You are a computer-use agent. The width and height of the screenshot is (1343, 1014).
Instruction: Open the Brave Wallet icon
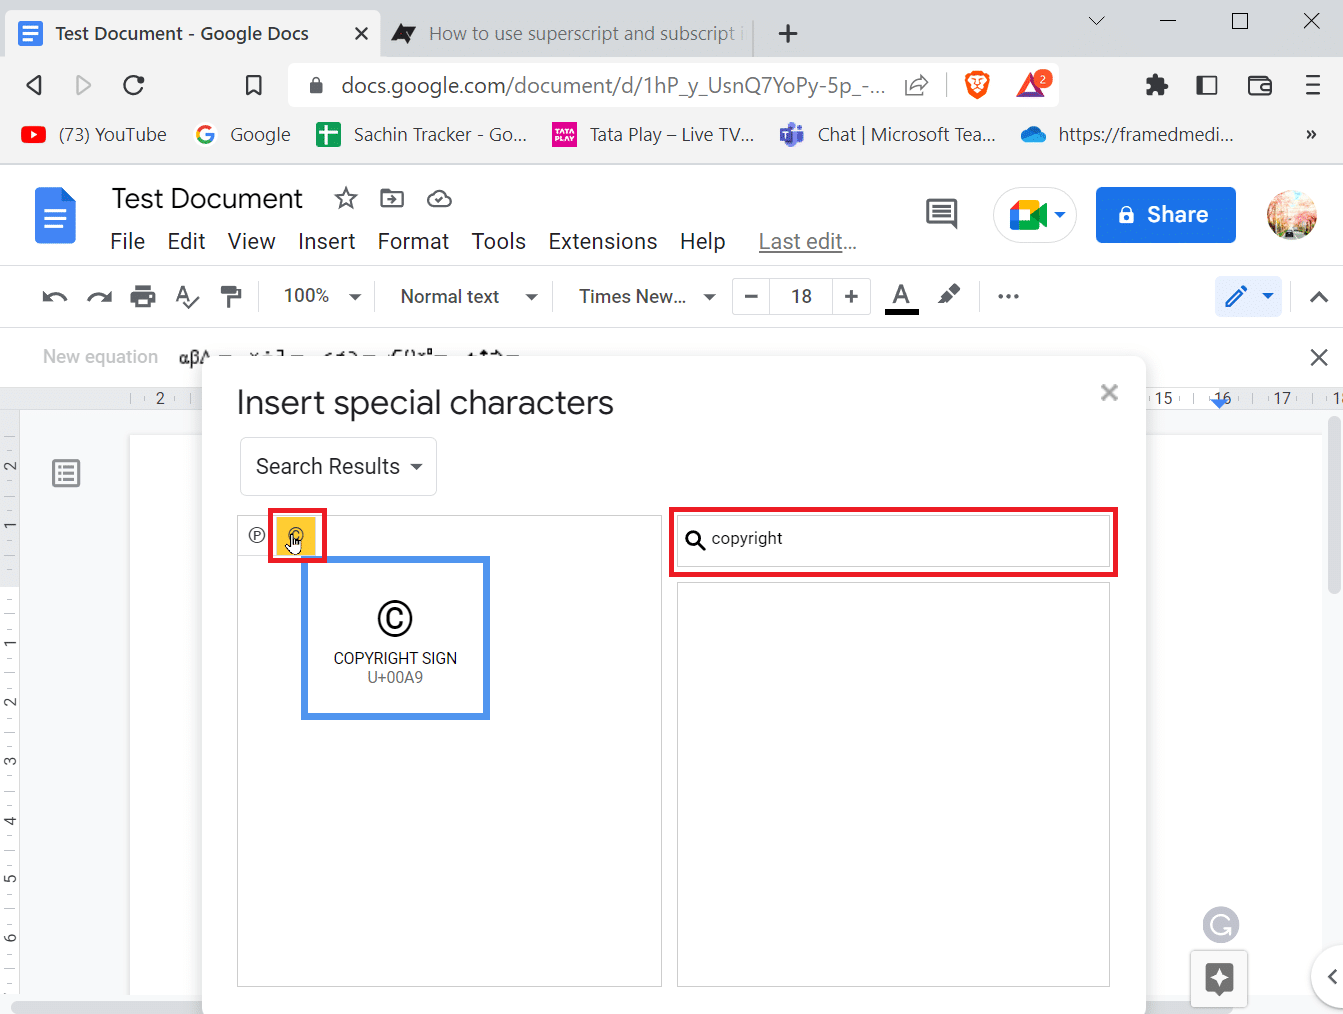pyautogui.click(x=1260, y=85)
